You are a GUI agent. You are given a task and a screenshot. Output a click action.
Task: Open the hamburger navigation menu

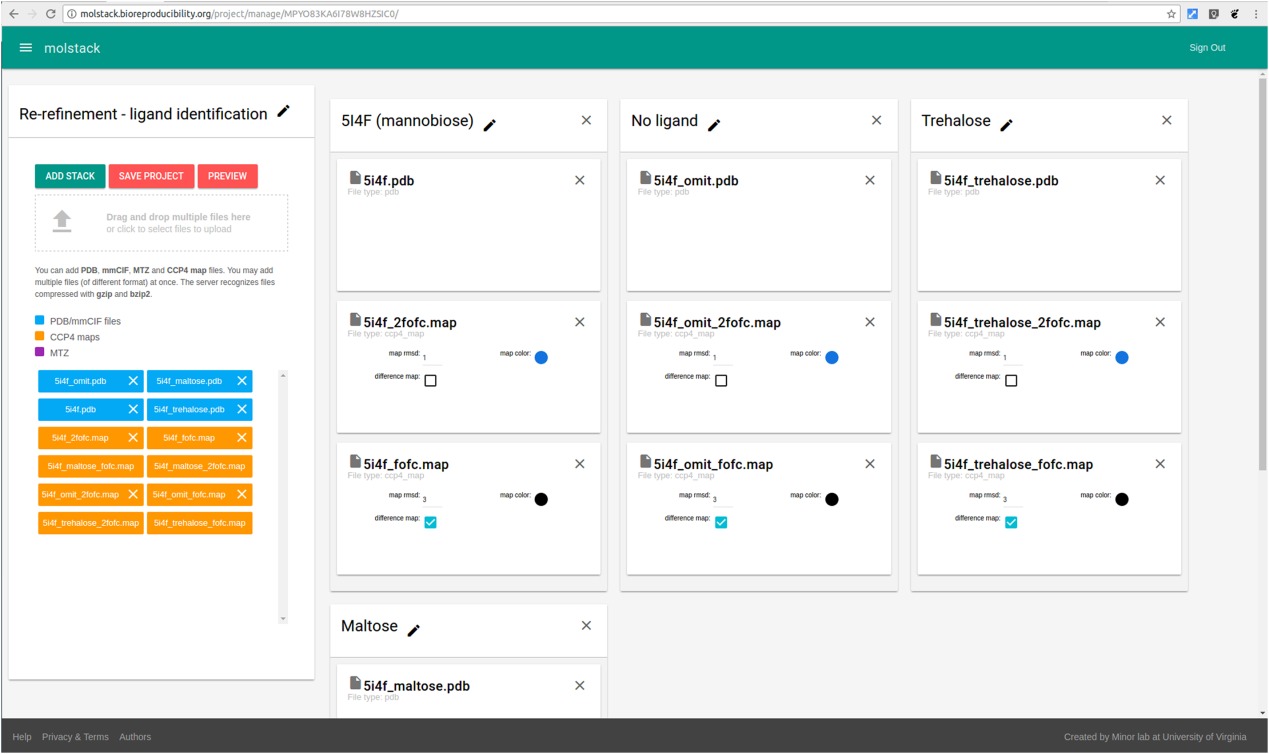pos(26,48)
